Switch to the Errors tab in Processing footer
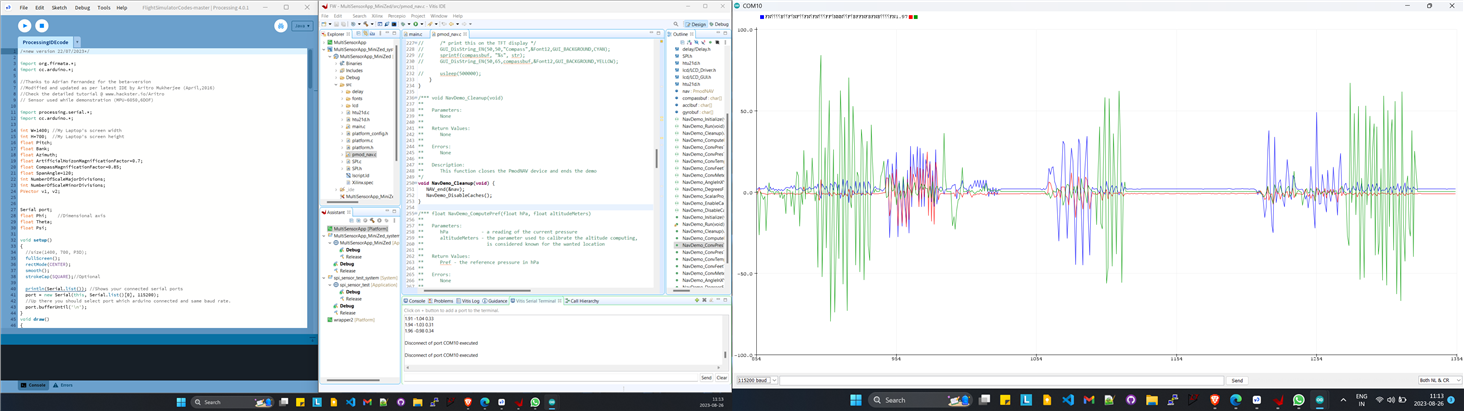 click(63, 384)
